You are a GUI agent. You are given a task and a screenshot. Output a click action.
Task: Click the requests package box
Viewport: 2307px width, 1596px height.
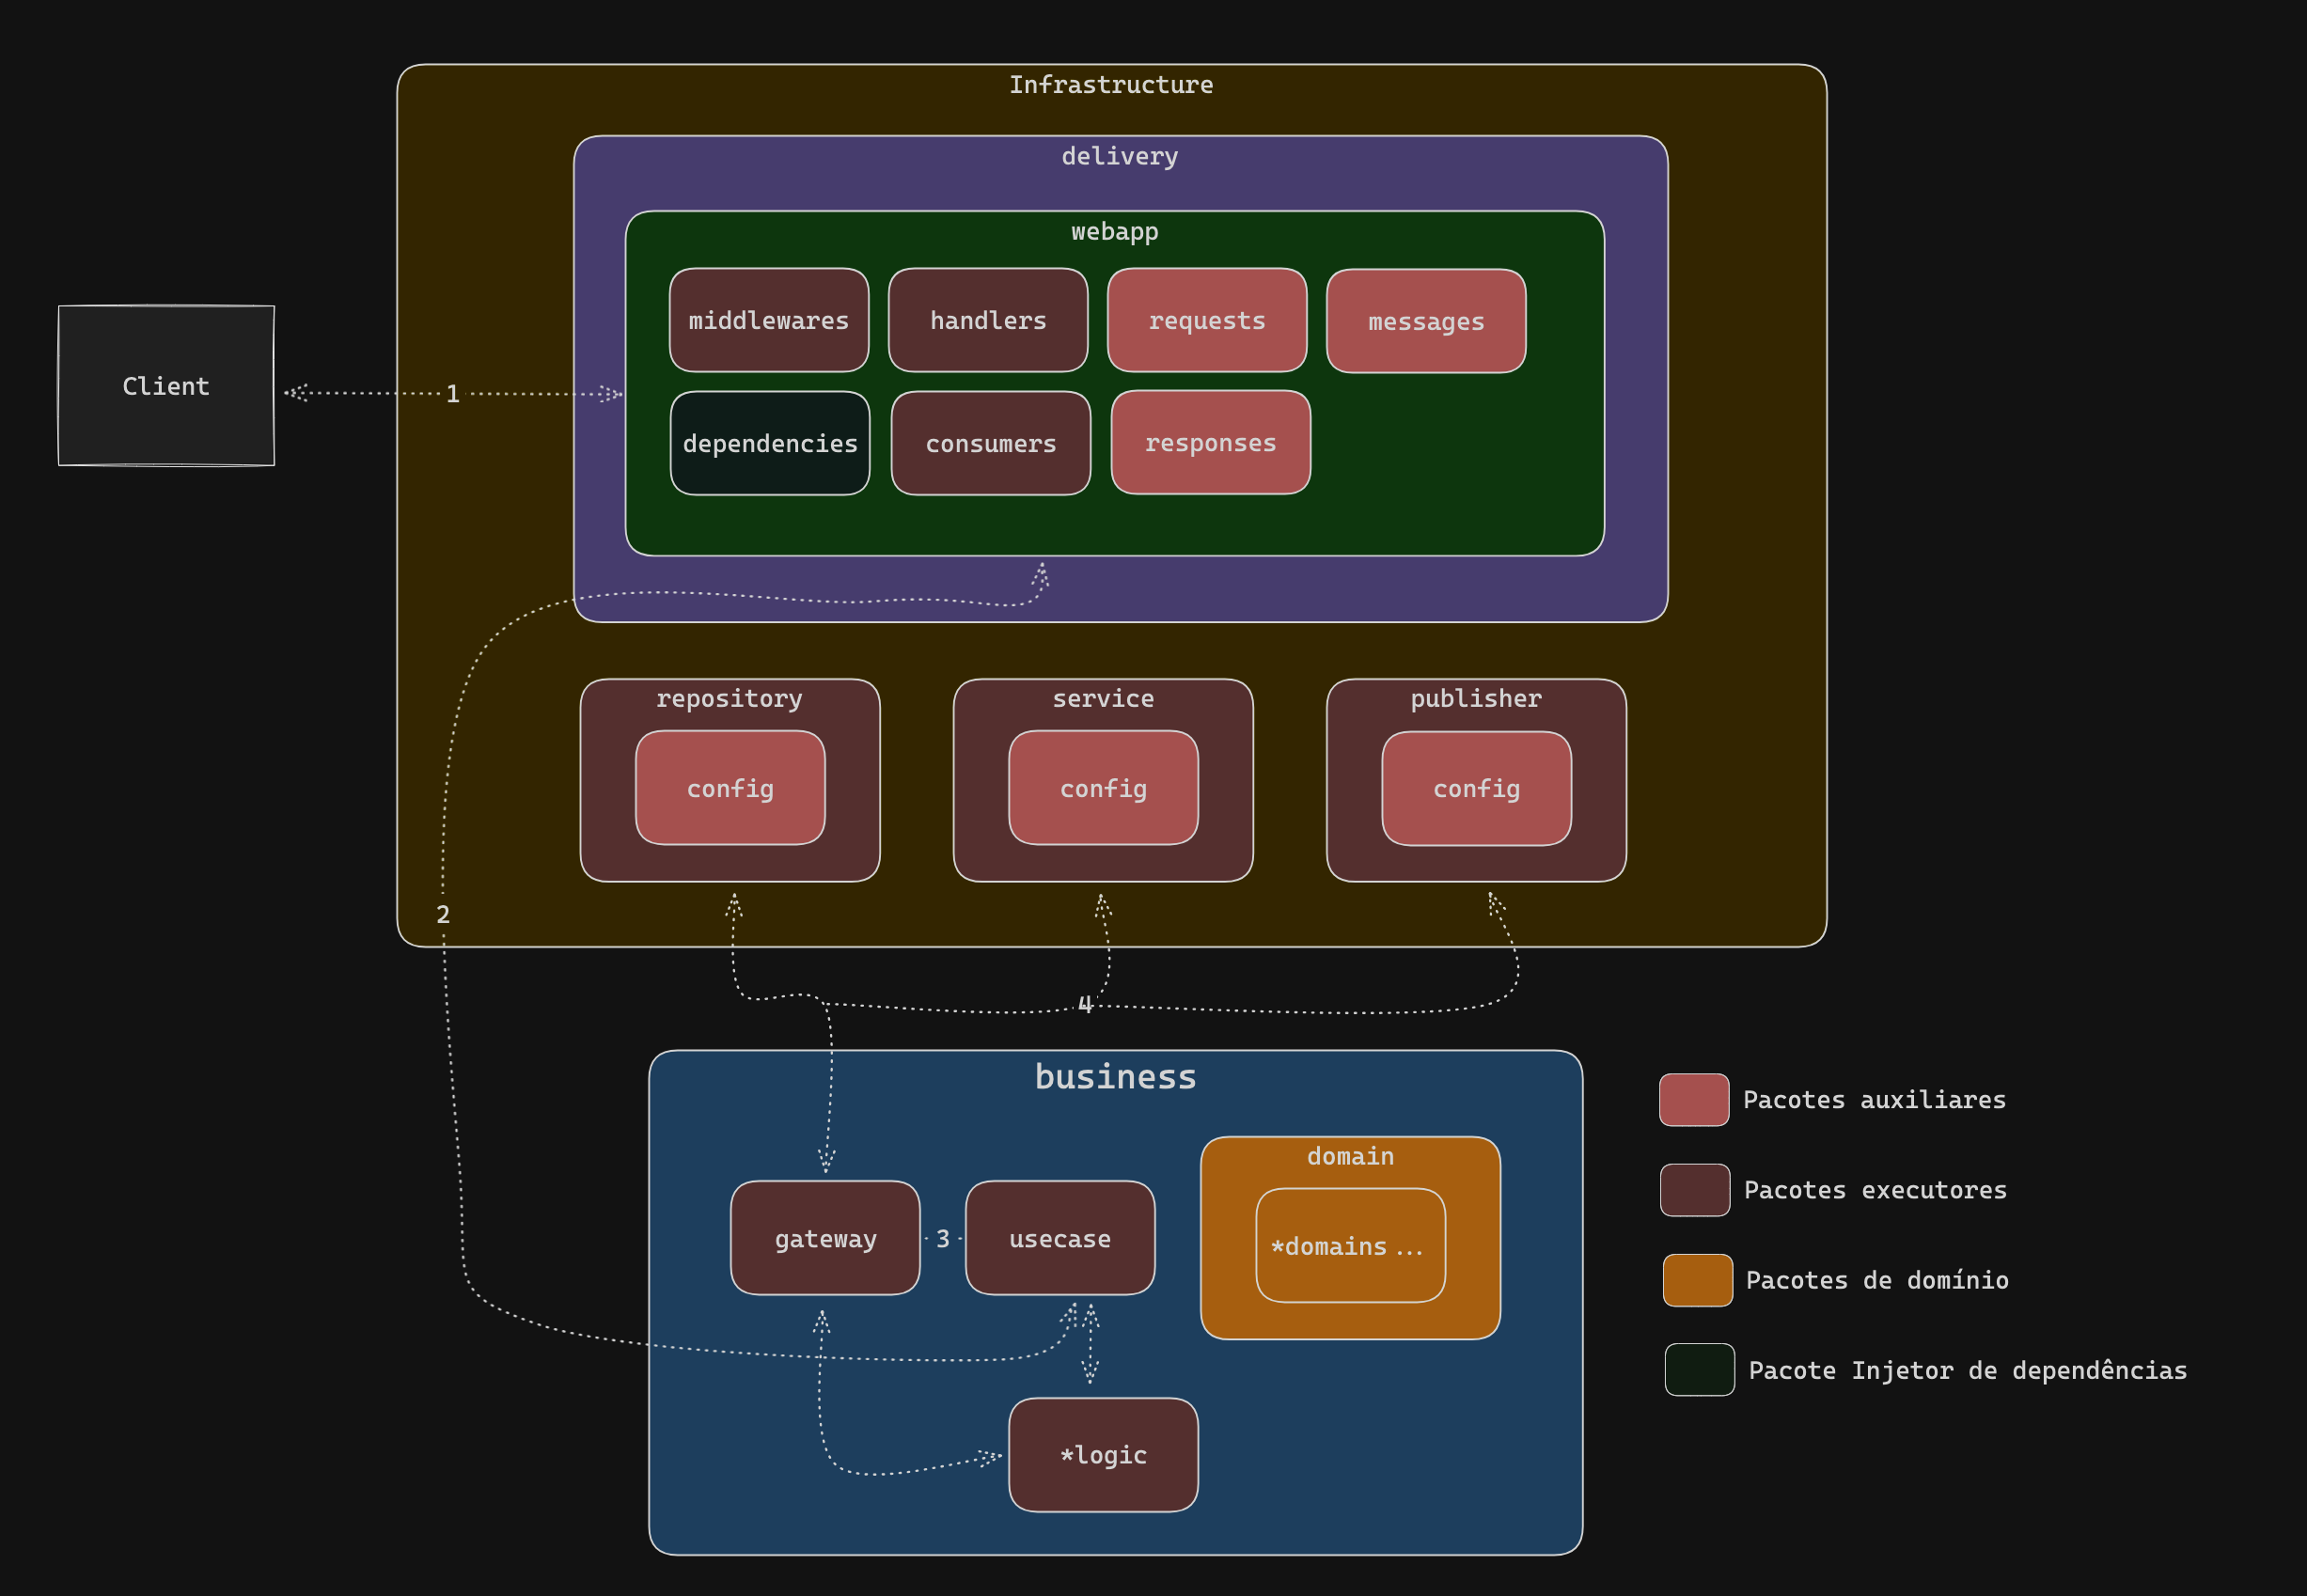pyautogui.click(x=1206, y=320)
